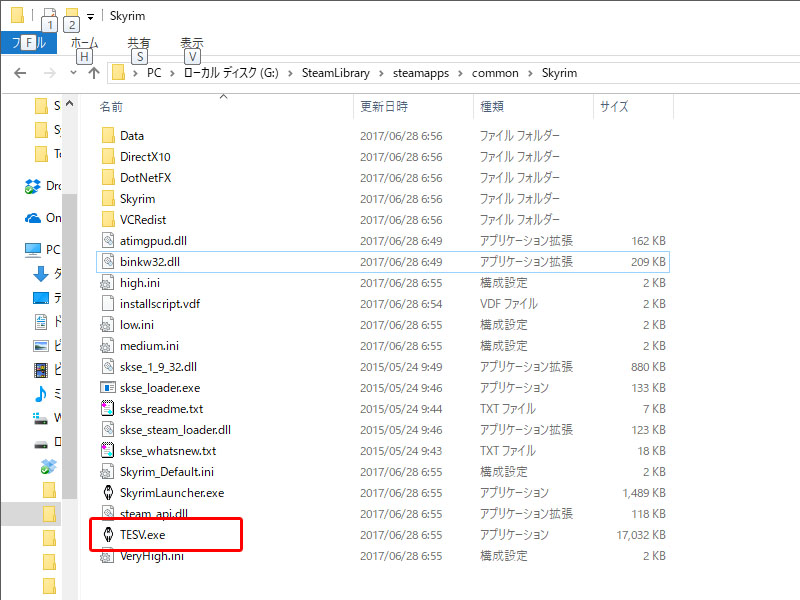Click the skse_readme.txt file icon
800x600 pixels.
[108, 409]
